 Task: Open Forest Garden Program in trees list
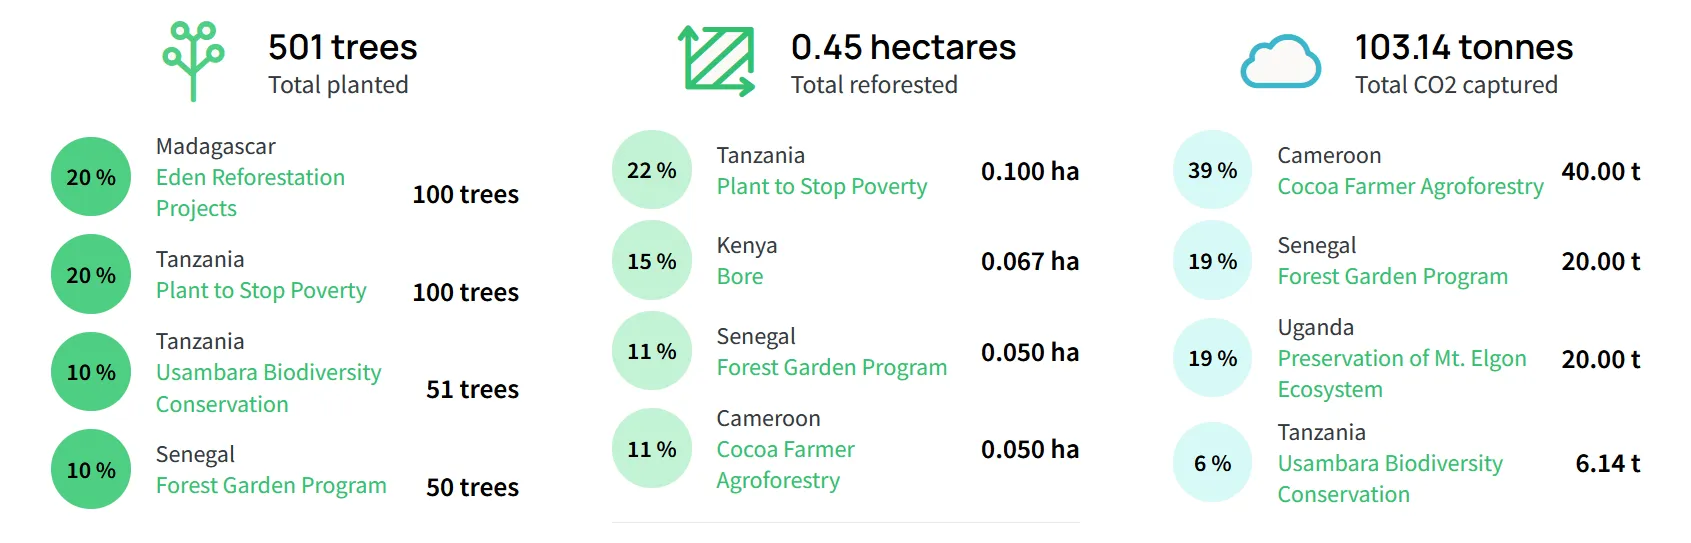271,485
